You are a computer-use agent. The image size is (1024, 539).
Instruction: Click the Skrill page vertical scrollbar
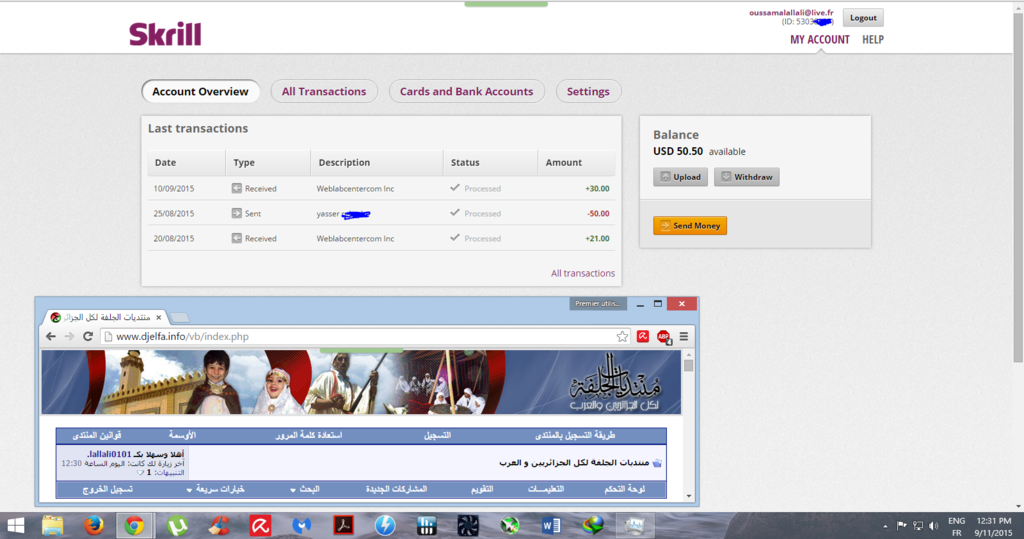click(1018, 186)
